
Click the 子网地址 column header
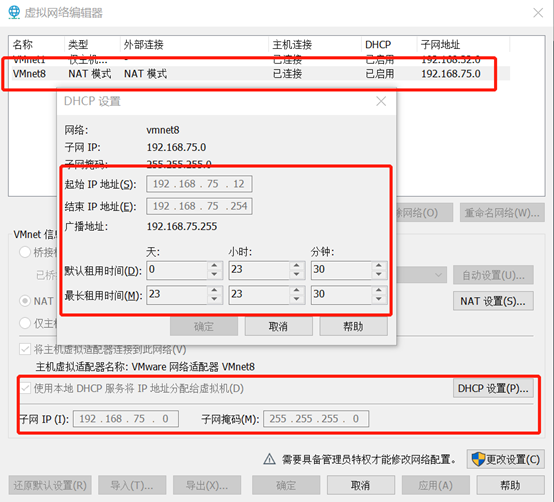[440, 45]
